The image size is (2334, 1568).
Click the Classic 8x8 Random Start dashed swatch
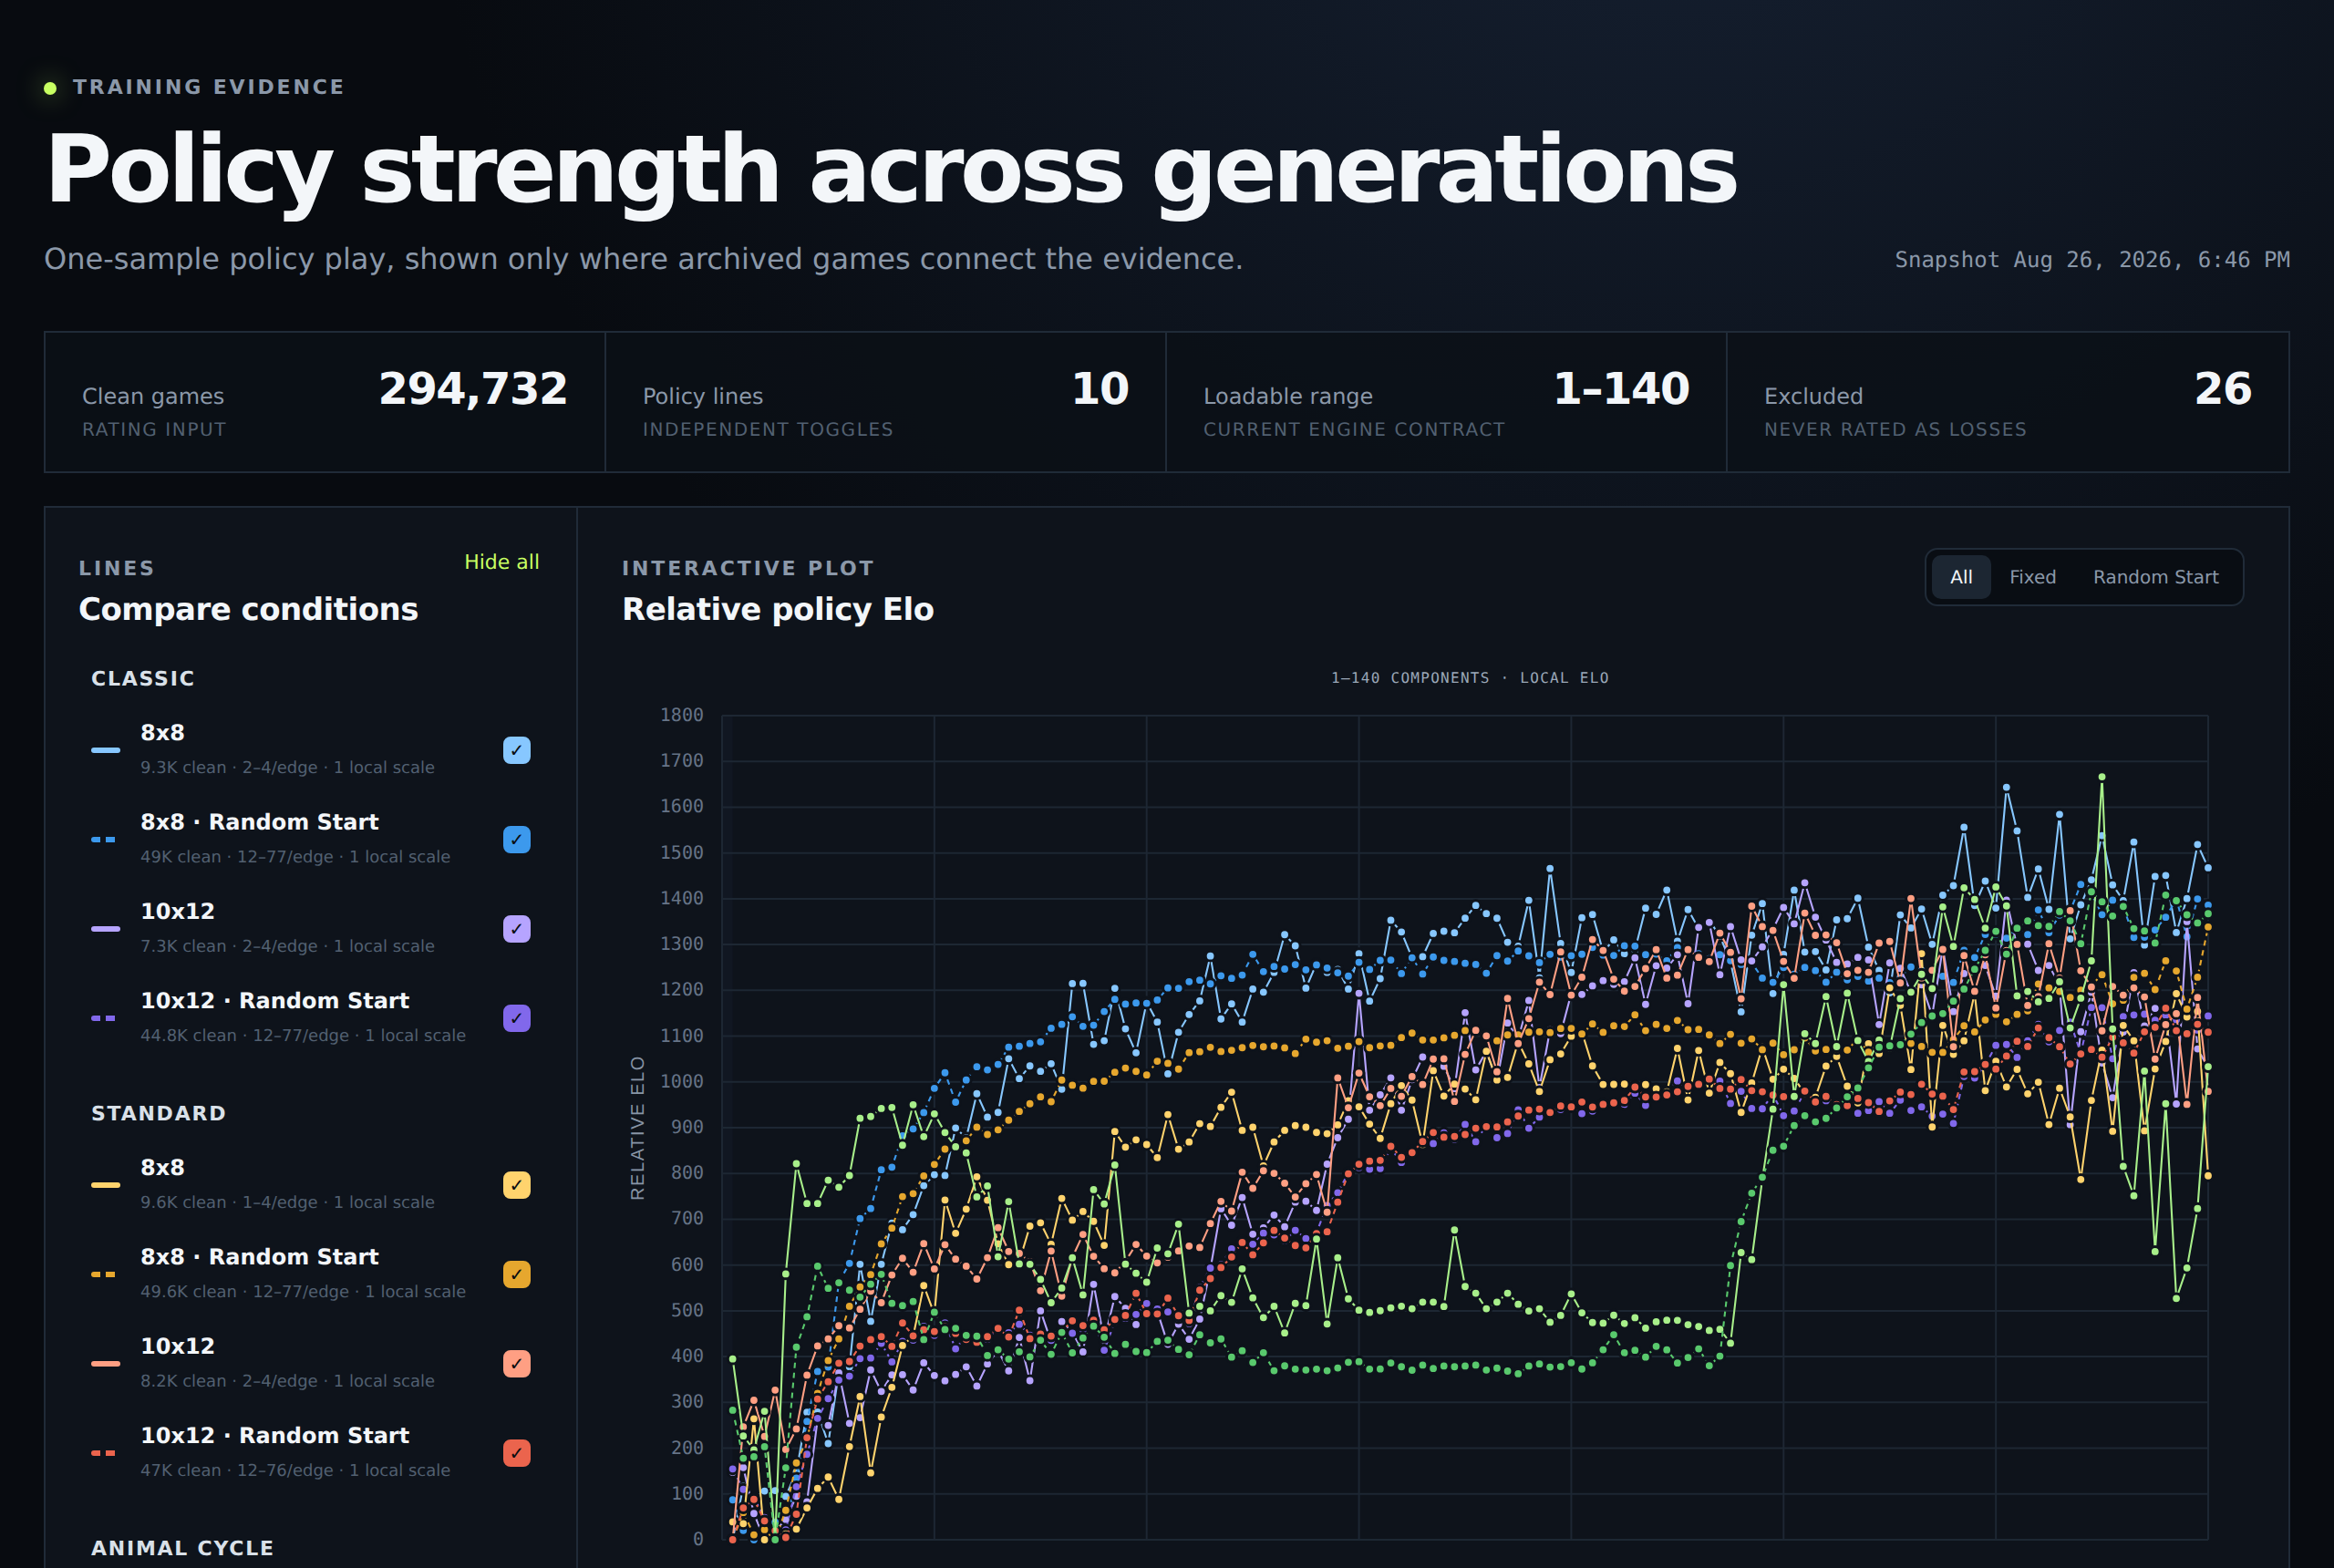103,839
